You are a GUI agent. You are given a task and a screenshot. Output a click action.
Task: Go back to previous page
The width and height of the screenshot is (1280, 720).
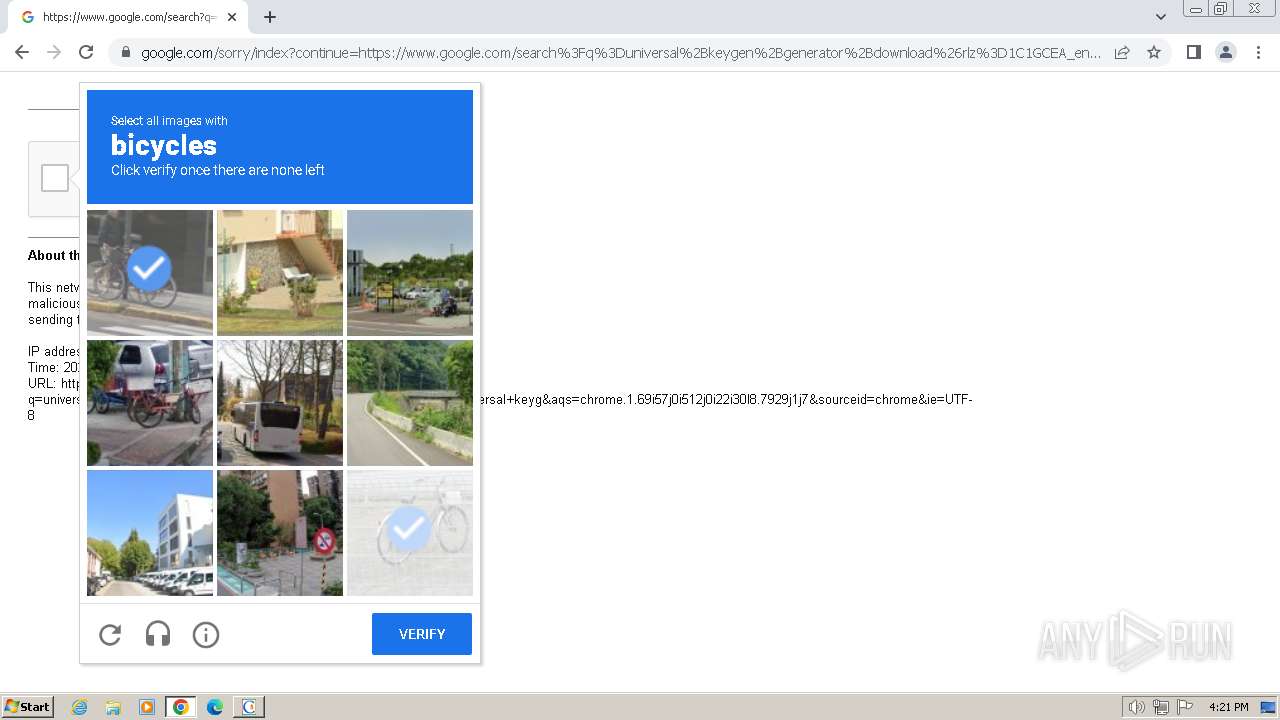point(22,52)
